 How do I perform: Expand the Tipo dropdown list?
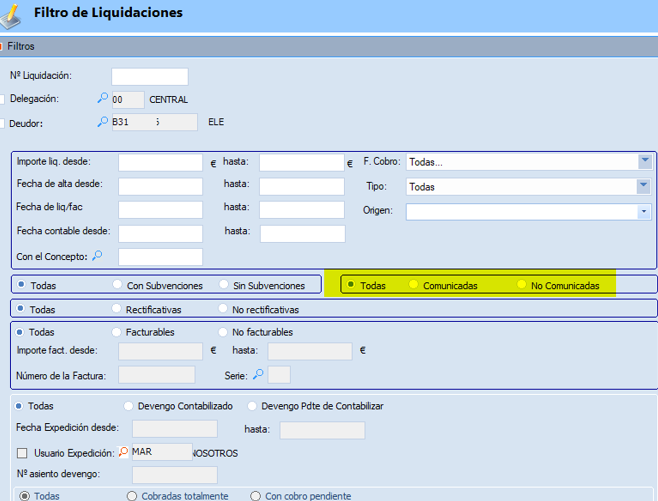[x=644, y=186]
